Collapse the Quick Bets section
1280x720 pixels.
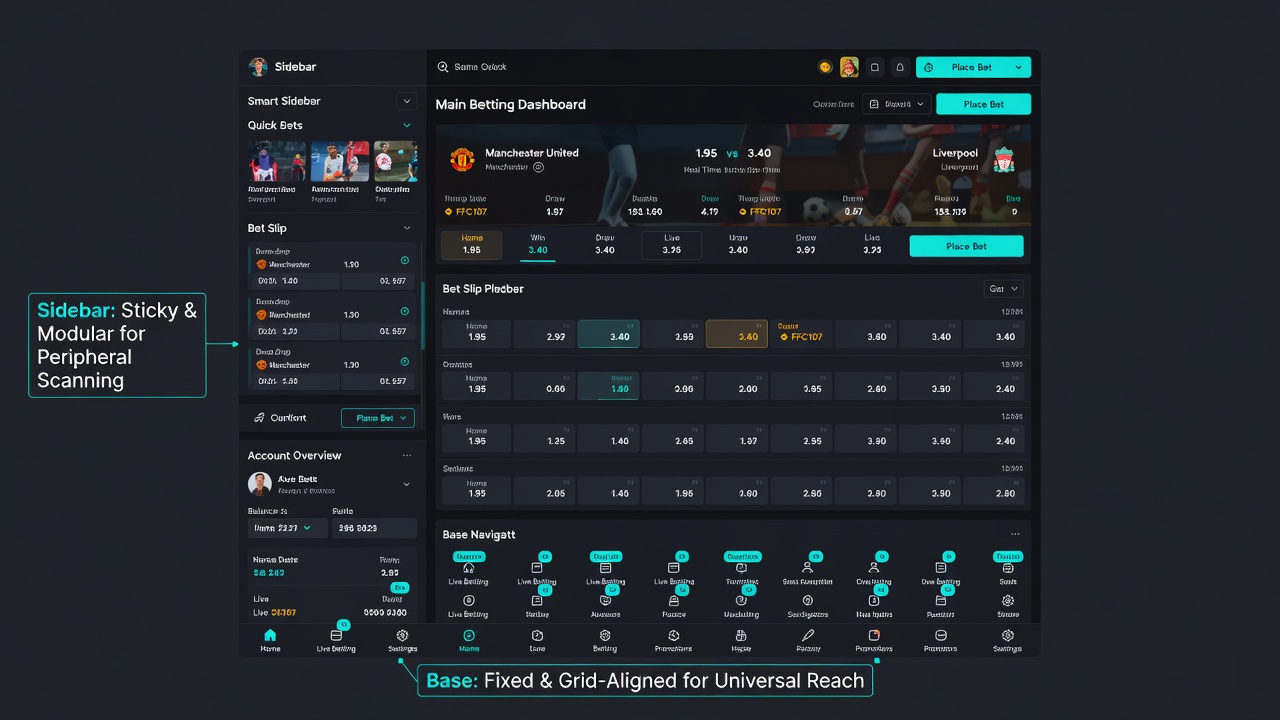[x=407, y=125]
